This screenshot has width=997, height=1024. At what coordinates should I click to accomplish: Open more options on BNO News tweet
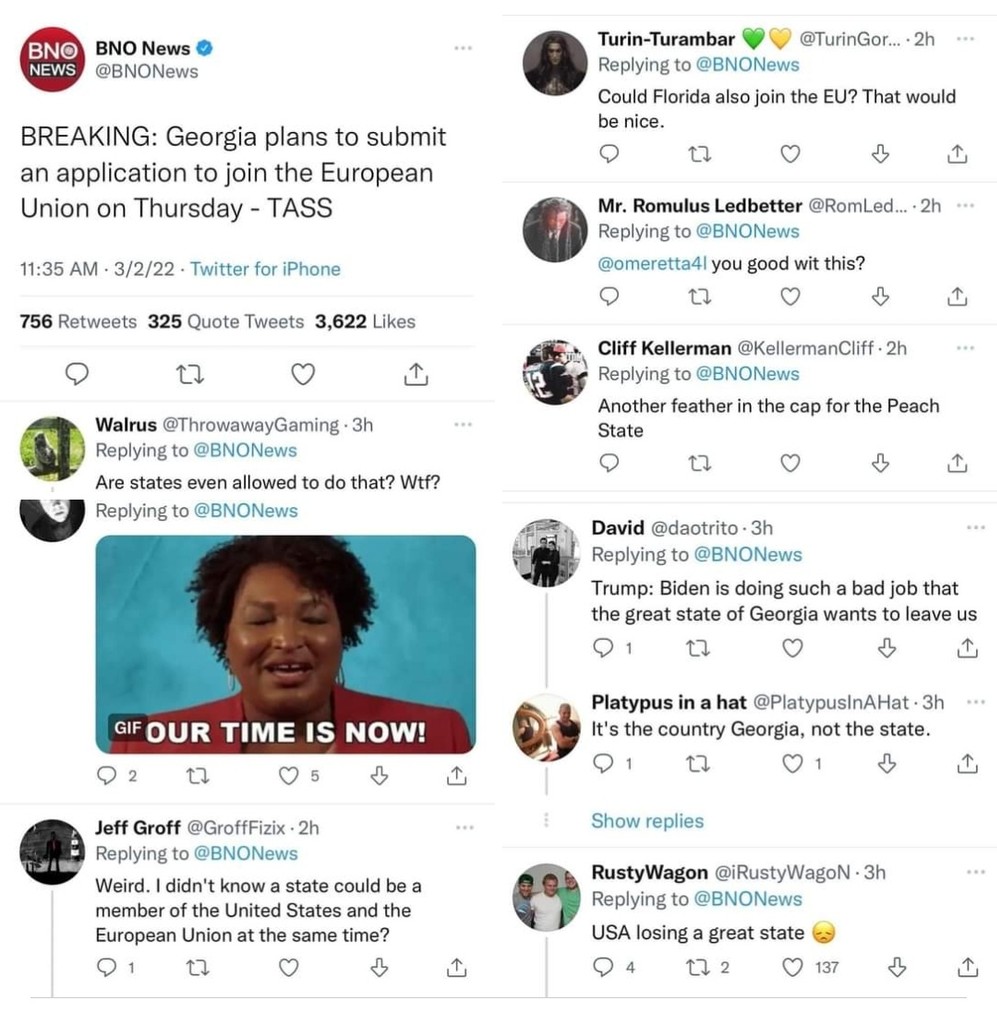pos(463,48)
